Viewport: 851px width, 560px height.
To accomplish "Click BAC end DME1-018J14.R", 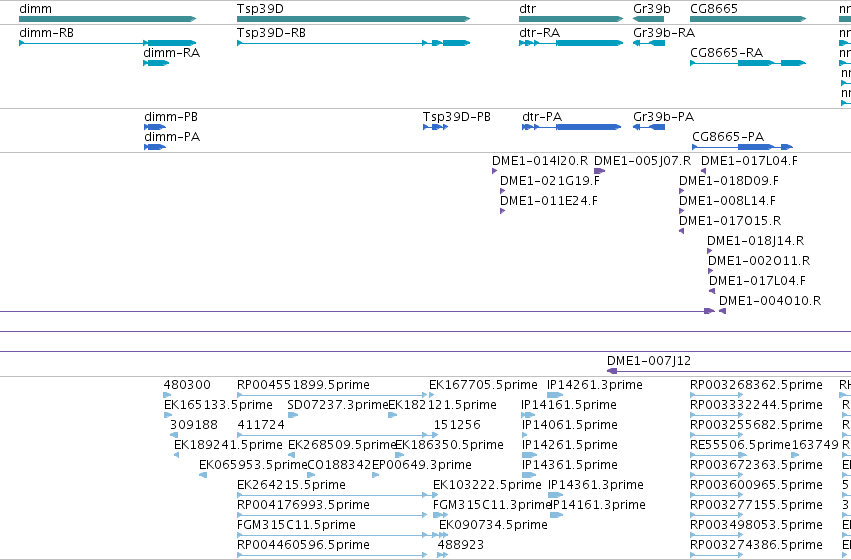I will pos(755,241).
